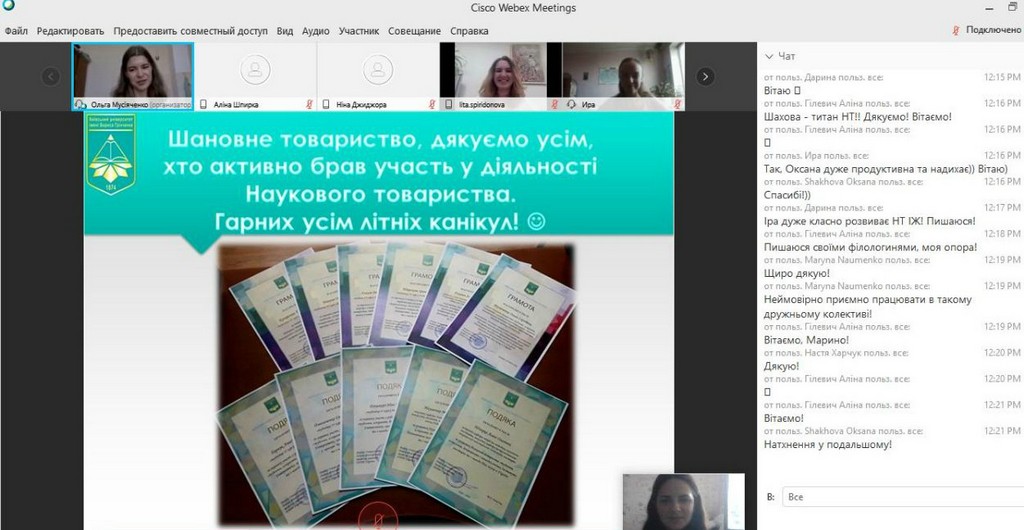
Task: Show next participants with right arrow
Action: tap(705, 77)
